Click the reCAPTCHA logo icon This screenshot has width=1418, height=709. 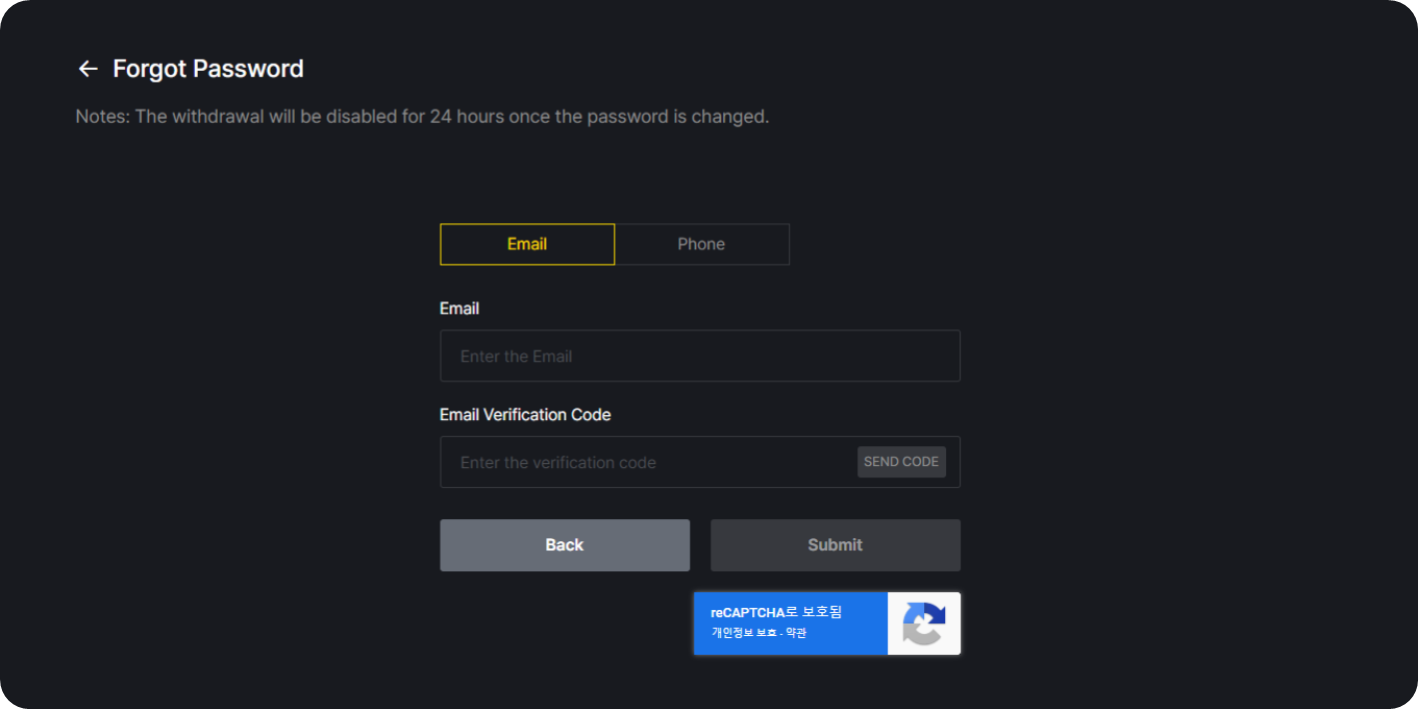click(x=924, y=623)
